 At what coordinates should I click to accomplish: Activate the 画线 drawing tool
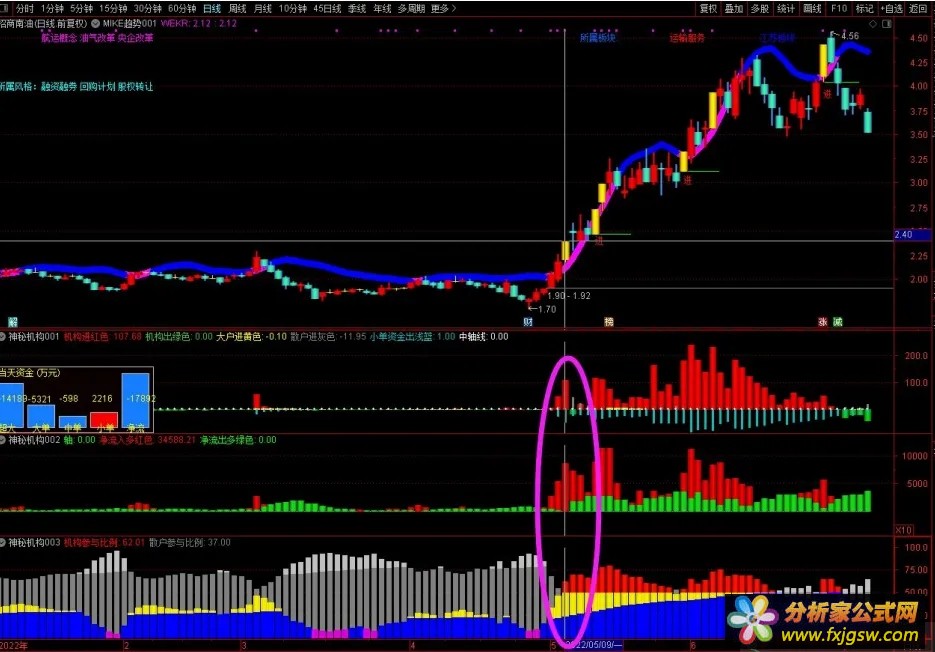(812, 8)
